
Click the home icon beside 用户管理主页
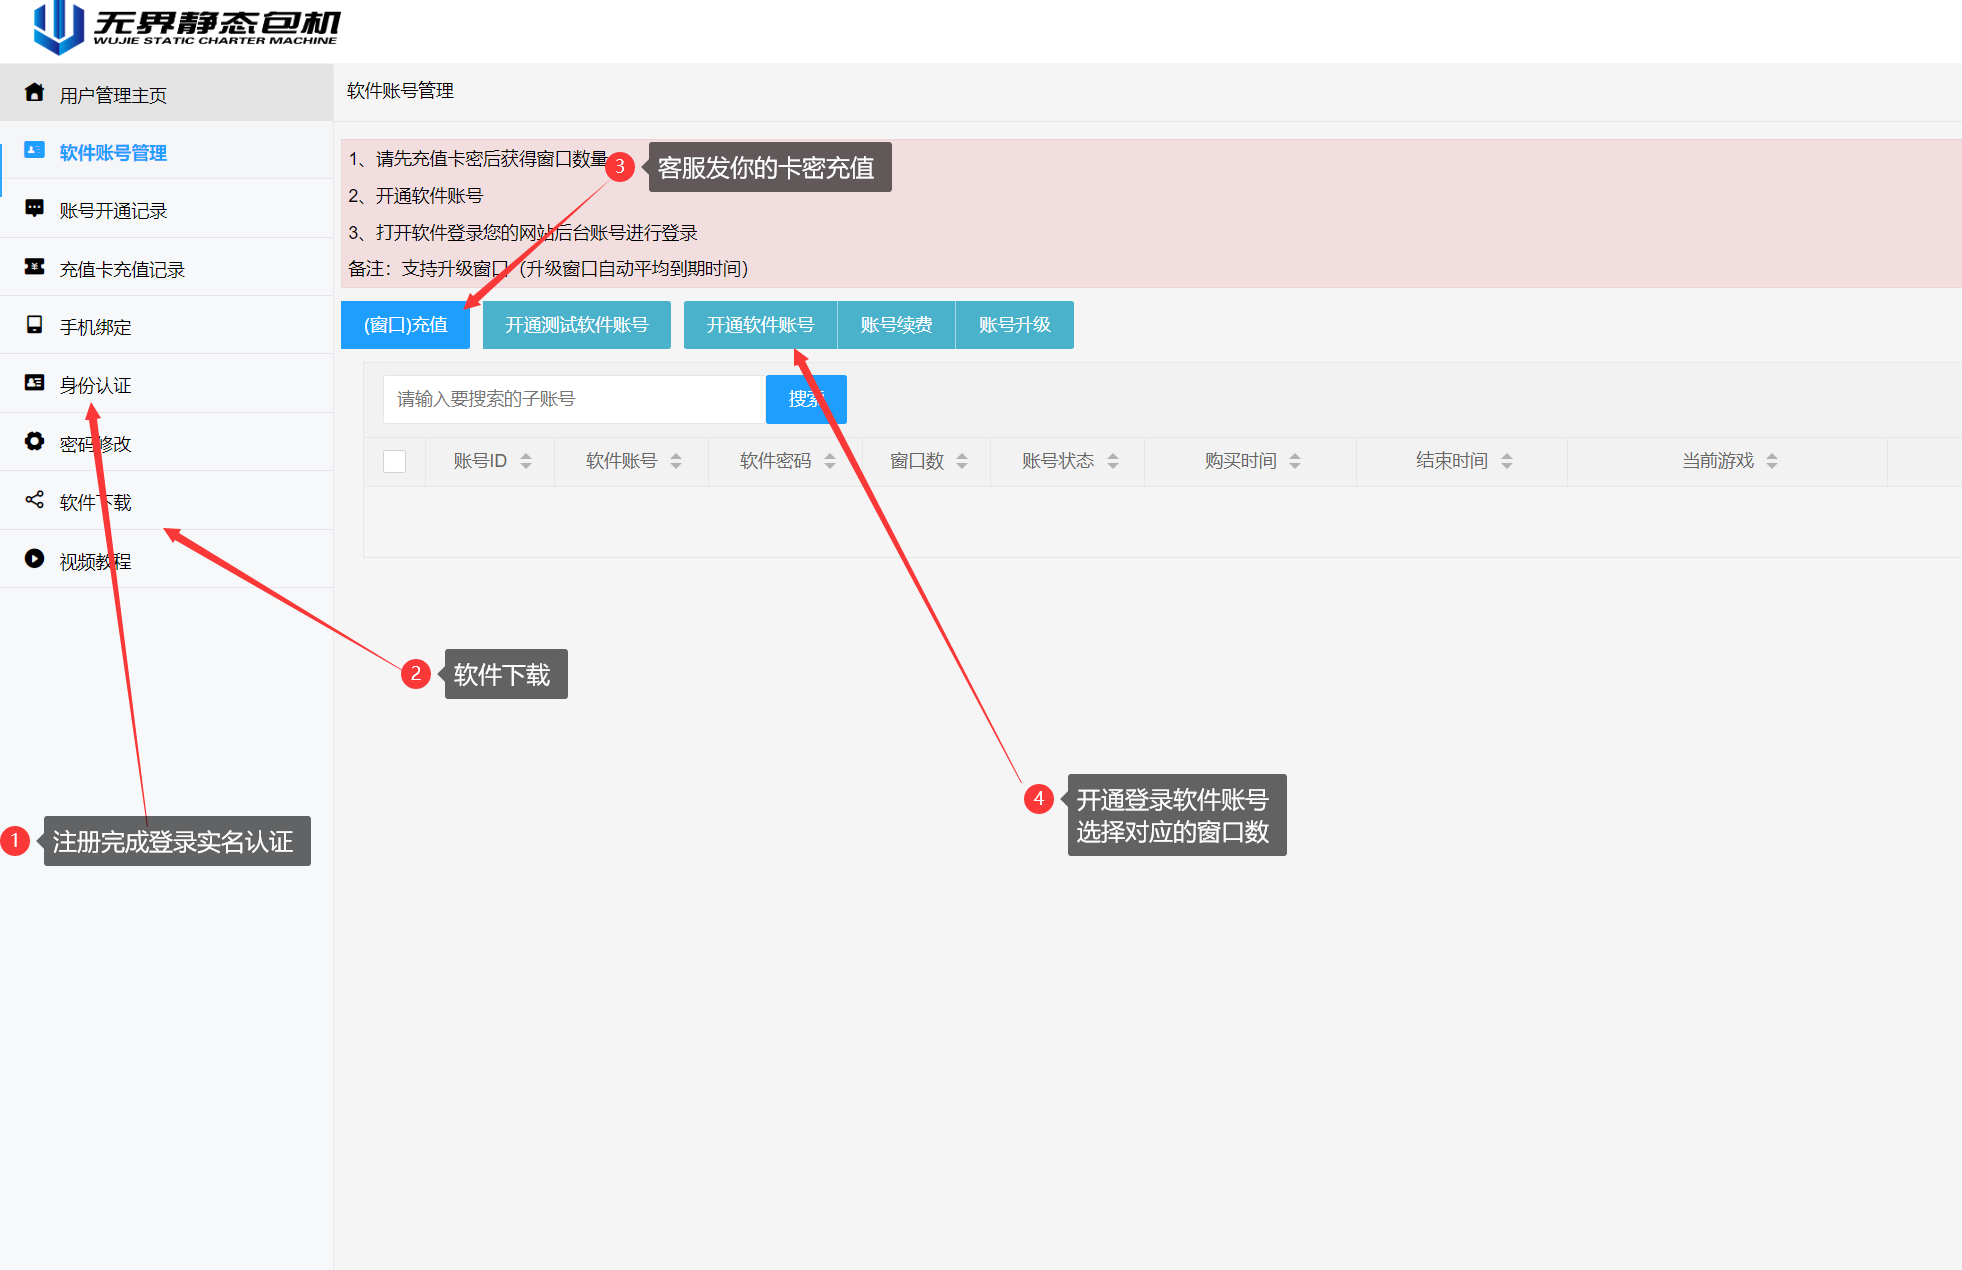click(35, 93)
